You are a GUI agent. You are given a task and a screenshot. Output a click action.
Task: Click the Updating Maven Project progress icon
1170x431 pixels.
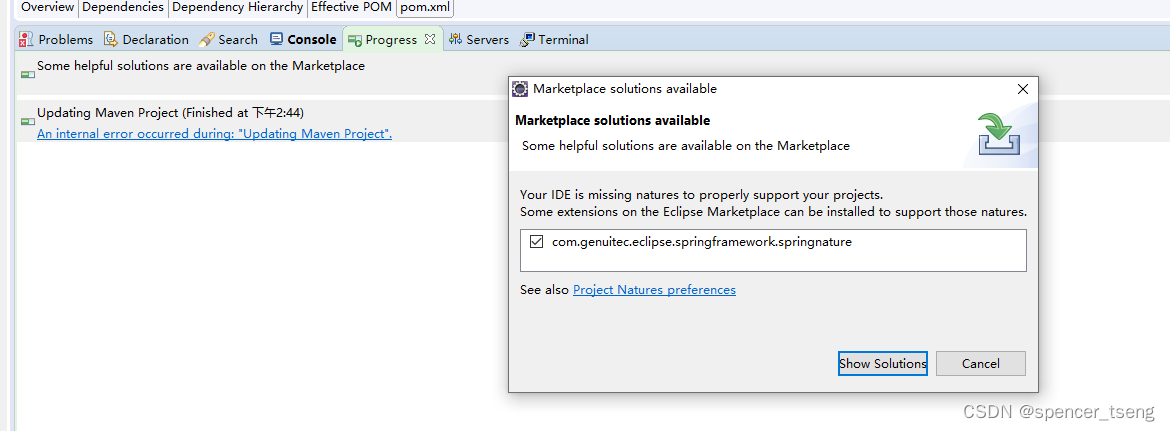(28, 121)
